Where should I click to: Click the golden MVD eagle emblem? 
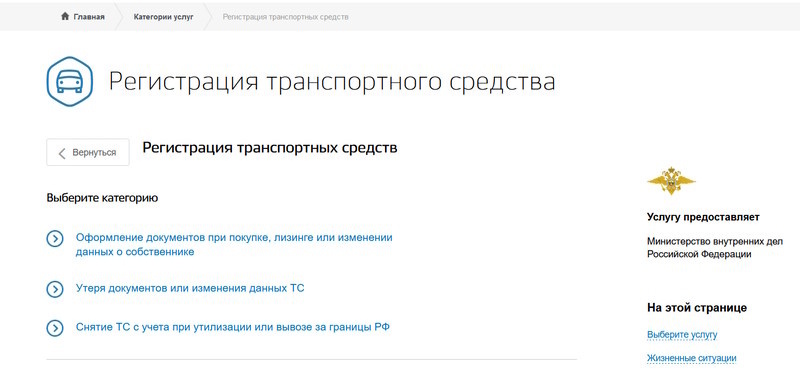671,180
